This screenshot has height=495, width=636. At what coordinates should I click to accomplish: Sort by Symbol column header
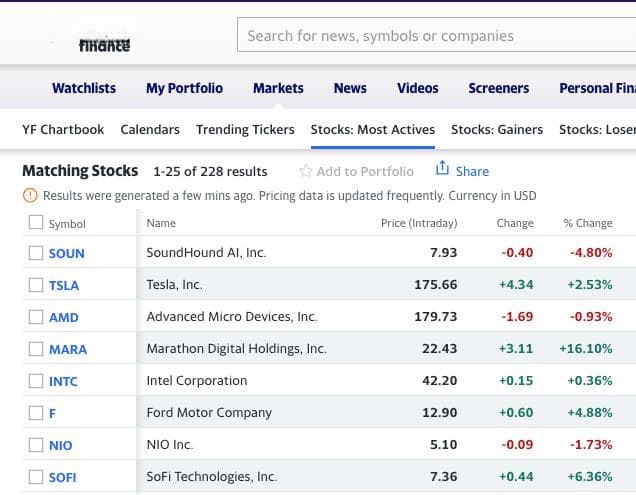67,224
